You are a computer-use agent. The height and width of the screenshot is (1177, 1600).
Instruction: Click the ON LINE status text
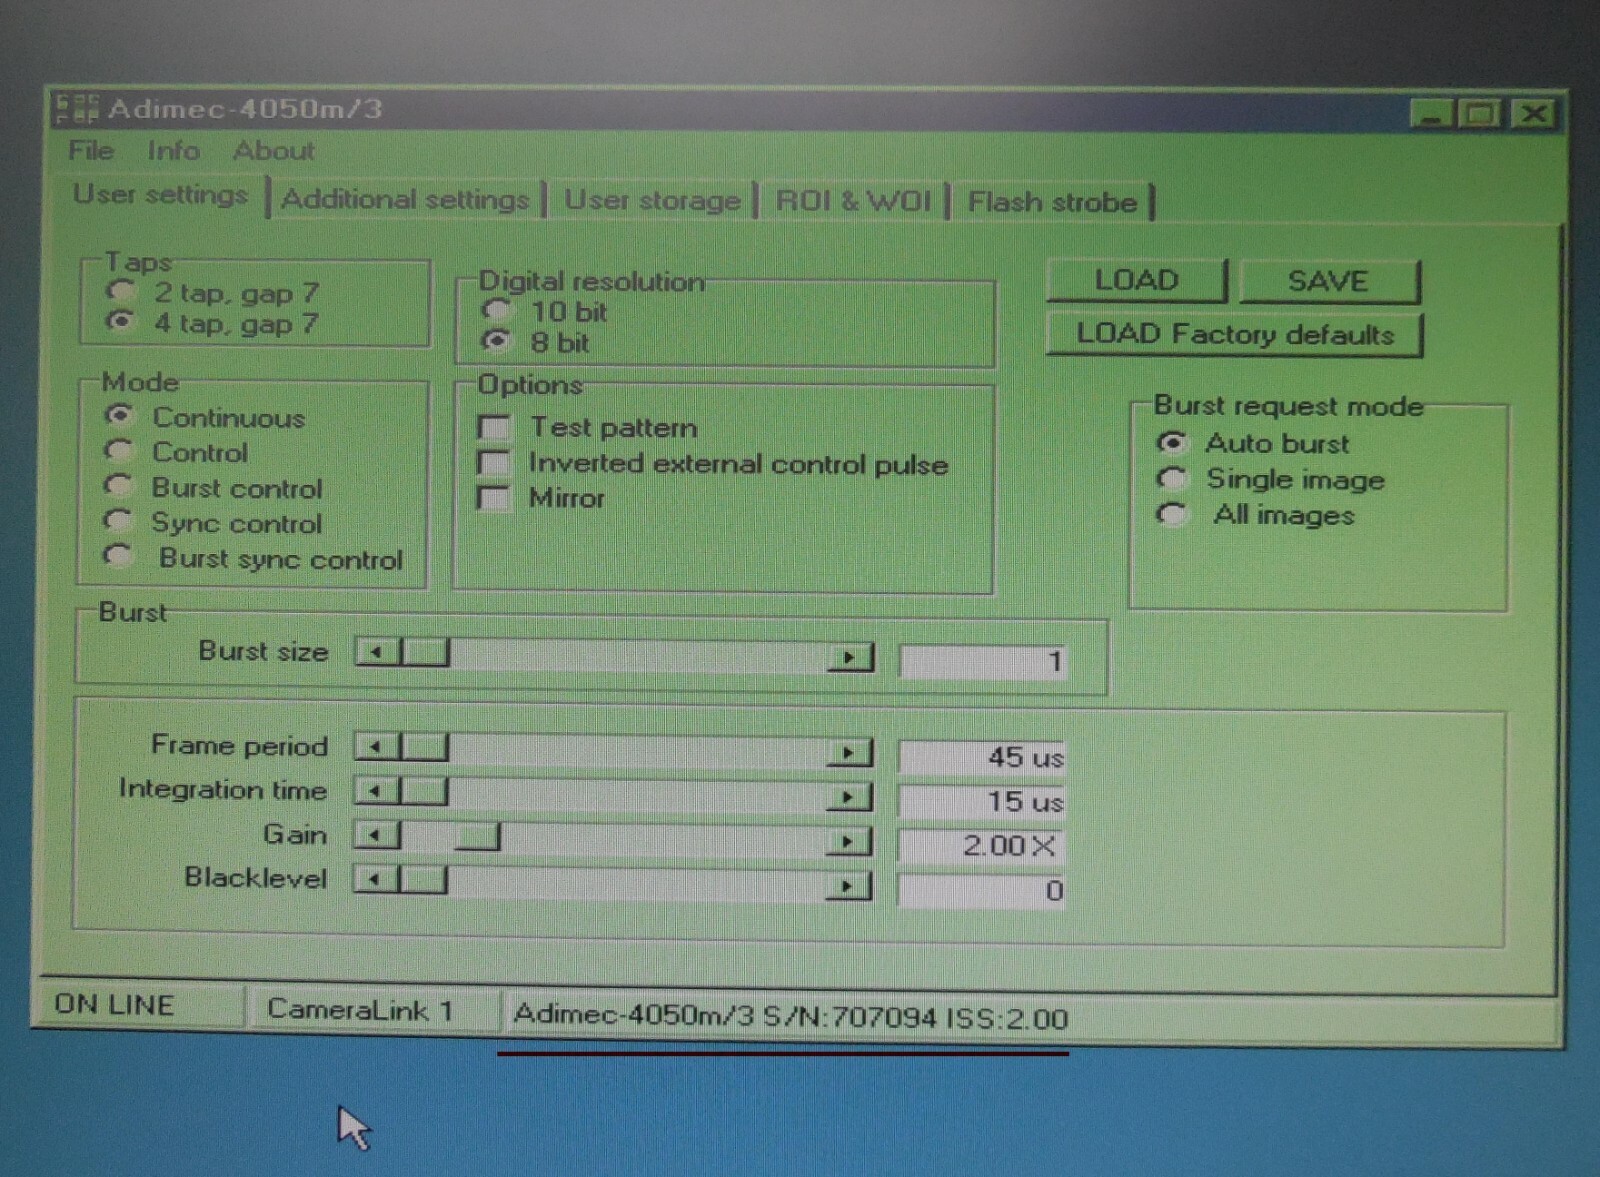point(114,1005)
